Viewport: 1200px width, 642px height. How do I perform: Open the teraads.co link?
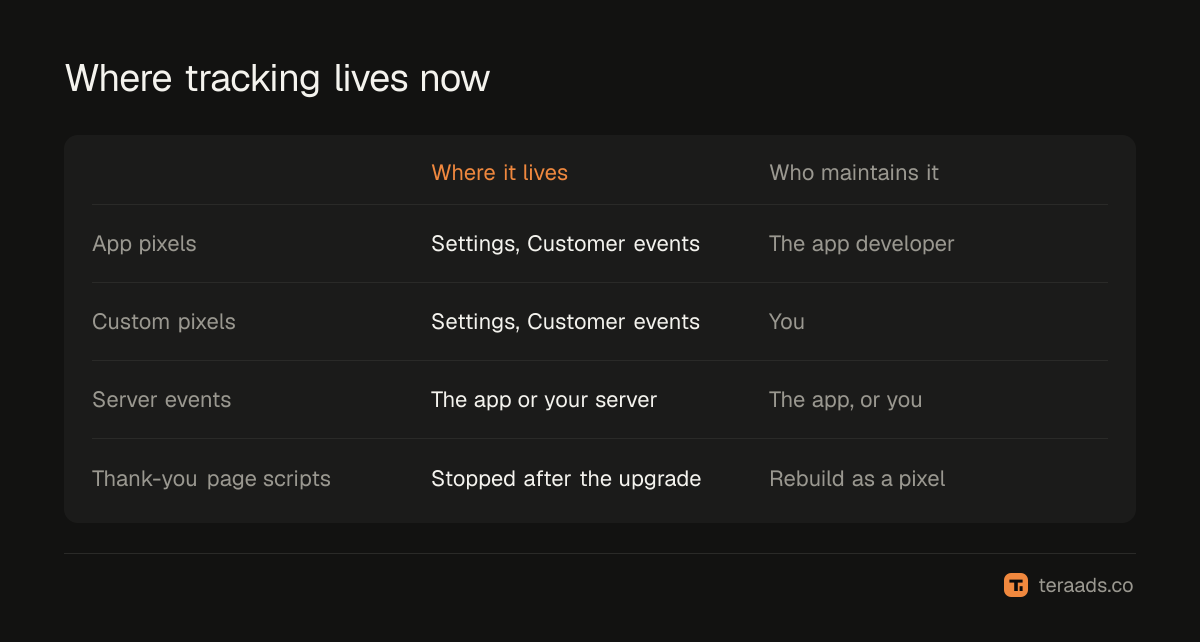click(1085, 585)
